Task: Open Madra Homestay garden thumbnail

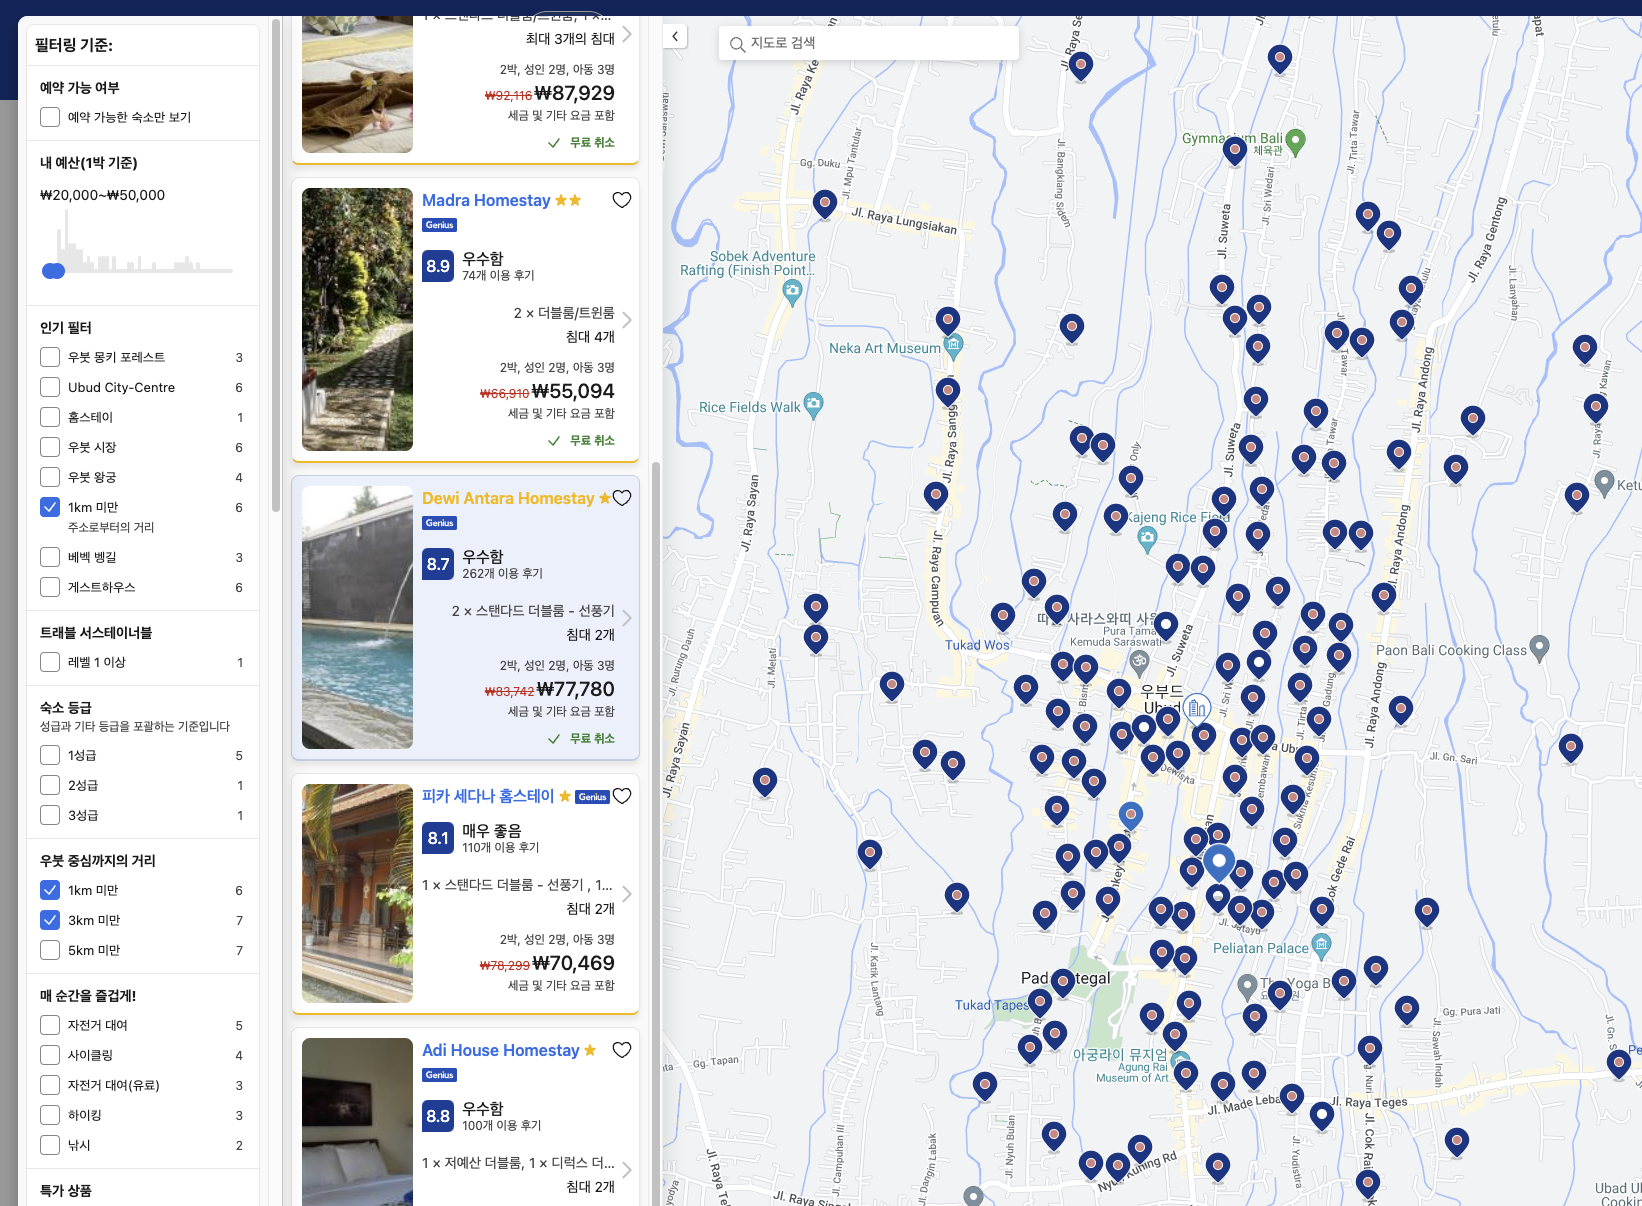Action: (x=357, y=319)
